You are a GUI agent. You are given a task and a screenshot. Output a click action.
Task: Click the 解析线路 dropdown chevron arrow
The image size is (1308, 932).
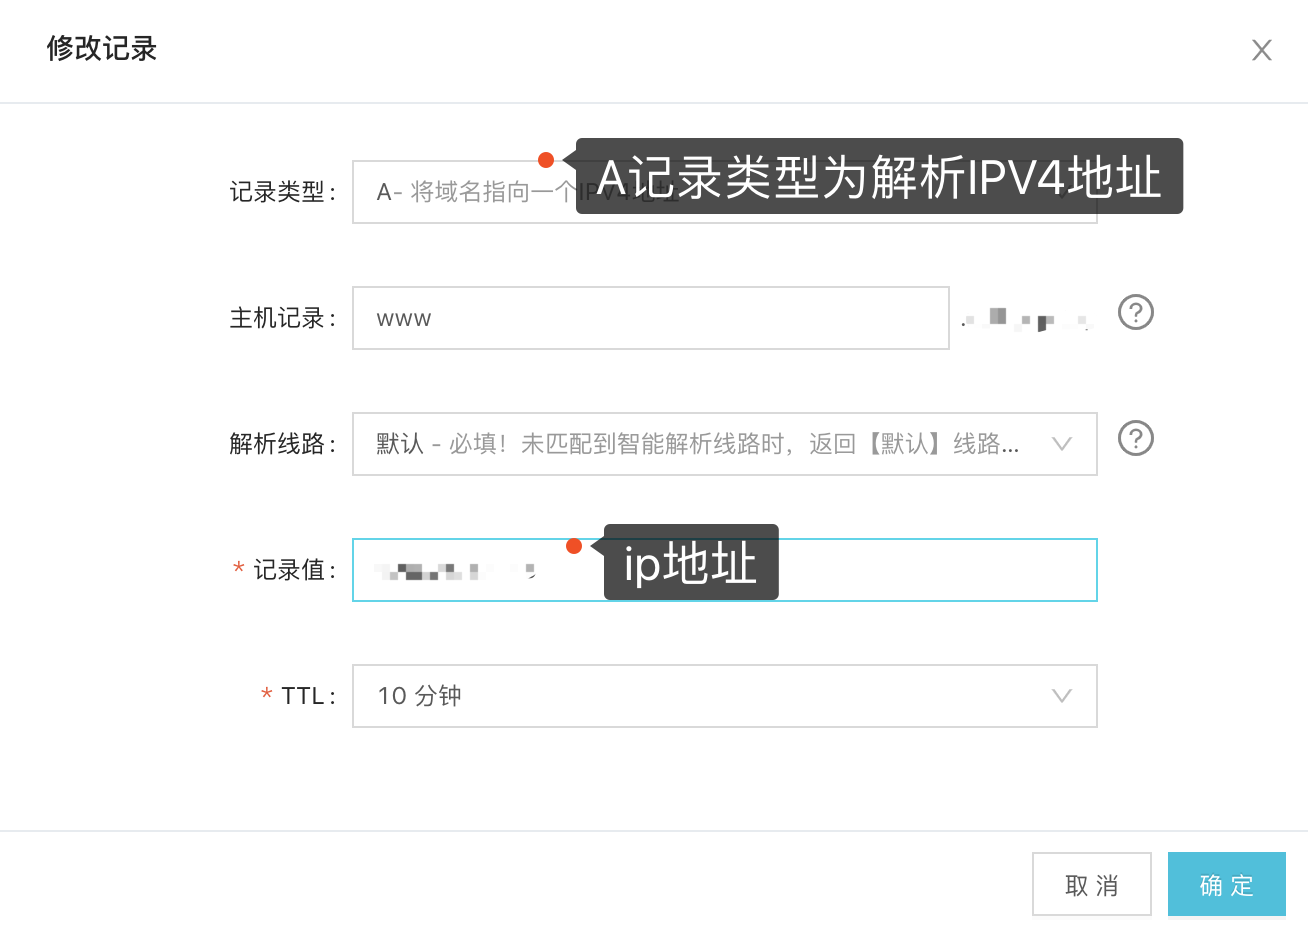click(x=1062, y=443)
